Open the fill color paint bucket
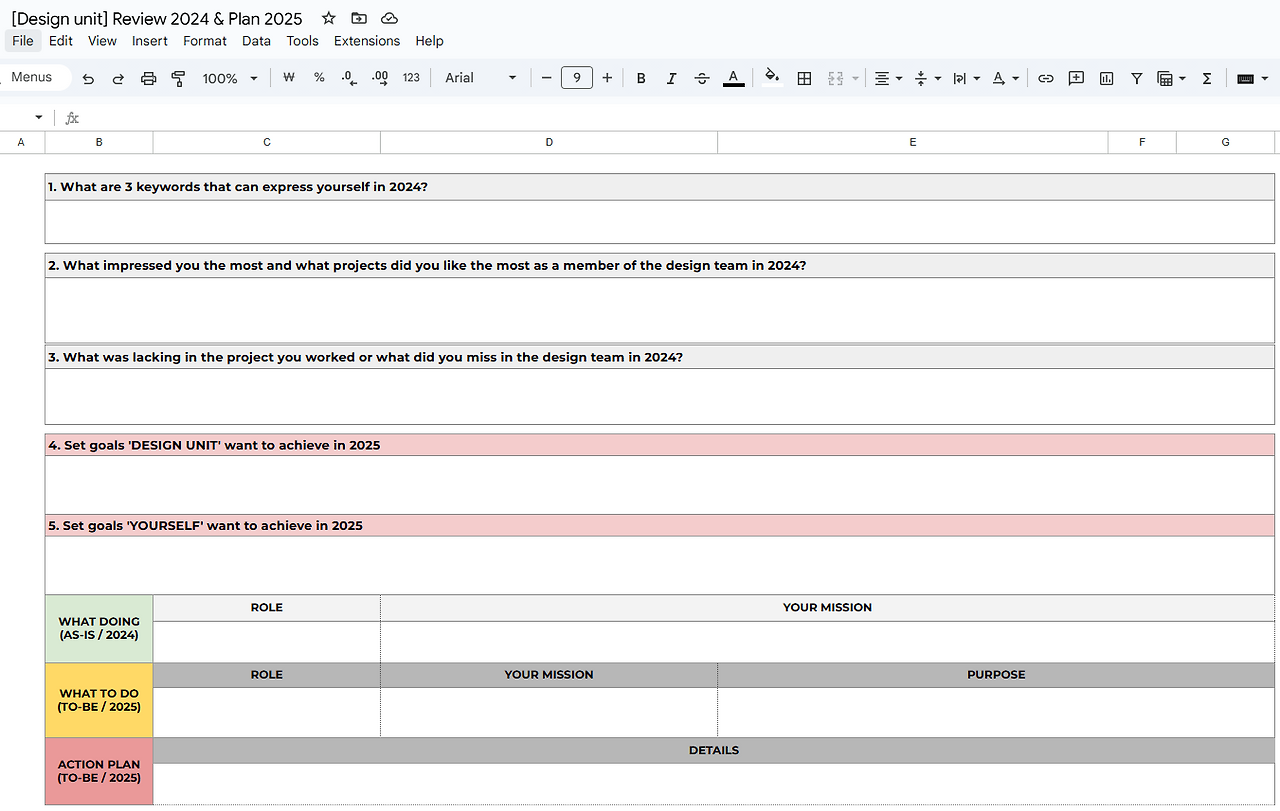This screenshot has height=811, width=1280. 771,77
